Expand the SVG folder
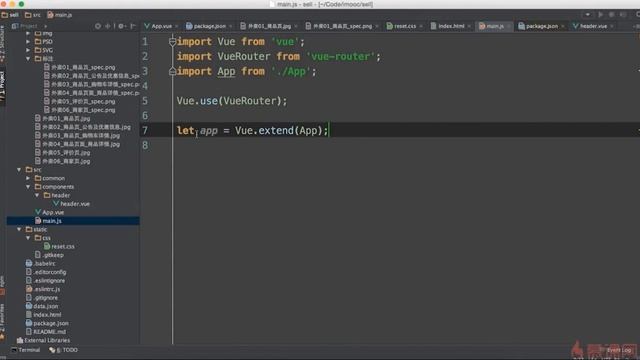This screenshot has height=360, width=640. pyautogui.click(x=28, y=50)
